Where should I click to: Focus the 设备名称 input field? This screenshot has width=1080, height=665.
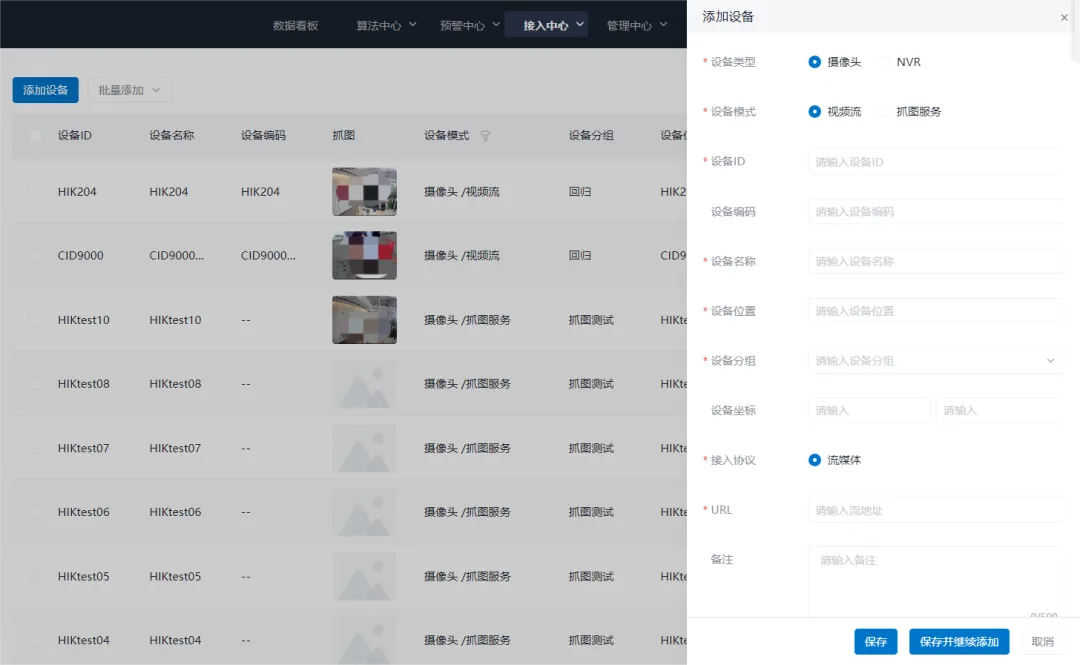pyautogui.click(x=935, y=261)
